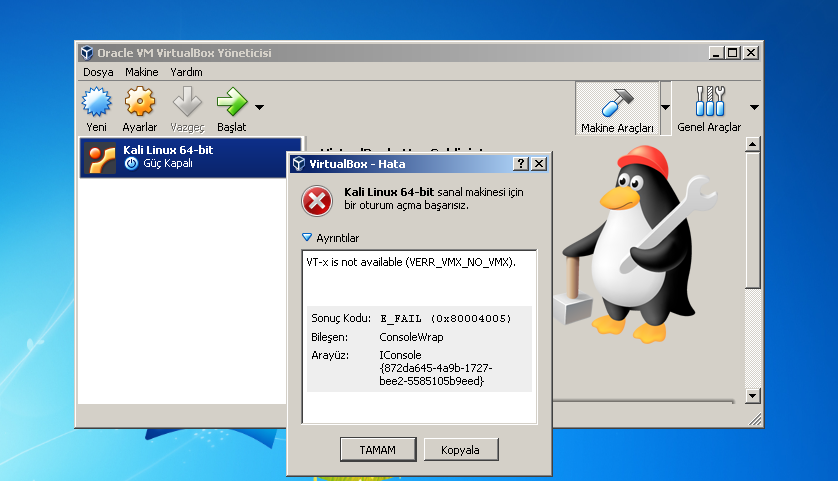The height and width of the screenshot is (481, 838).
Task: Open the Makine Araçları dropdown arrow
Action: click(x=665, y=107)
